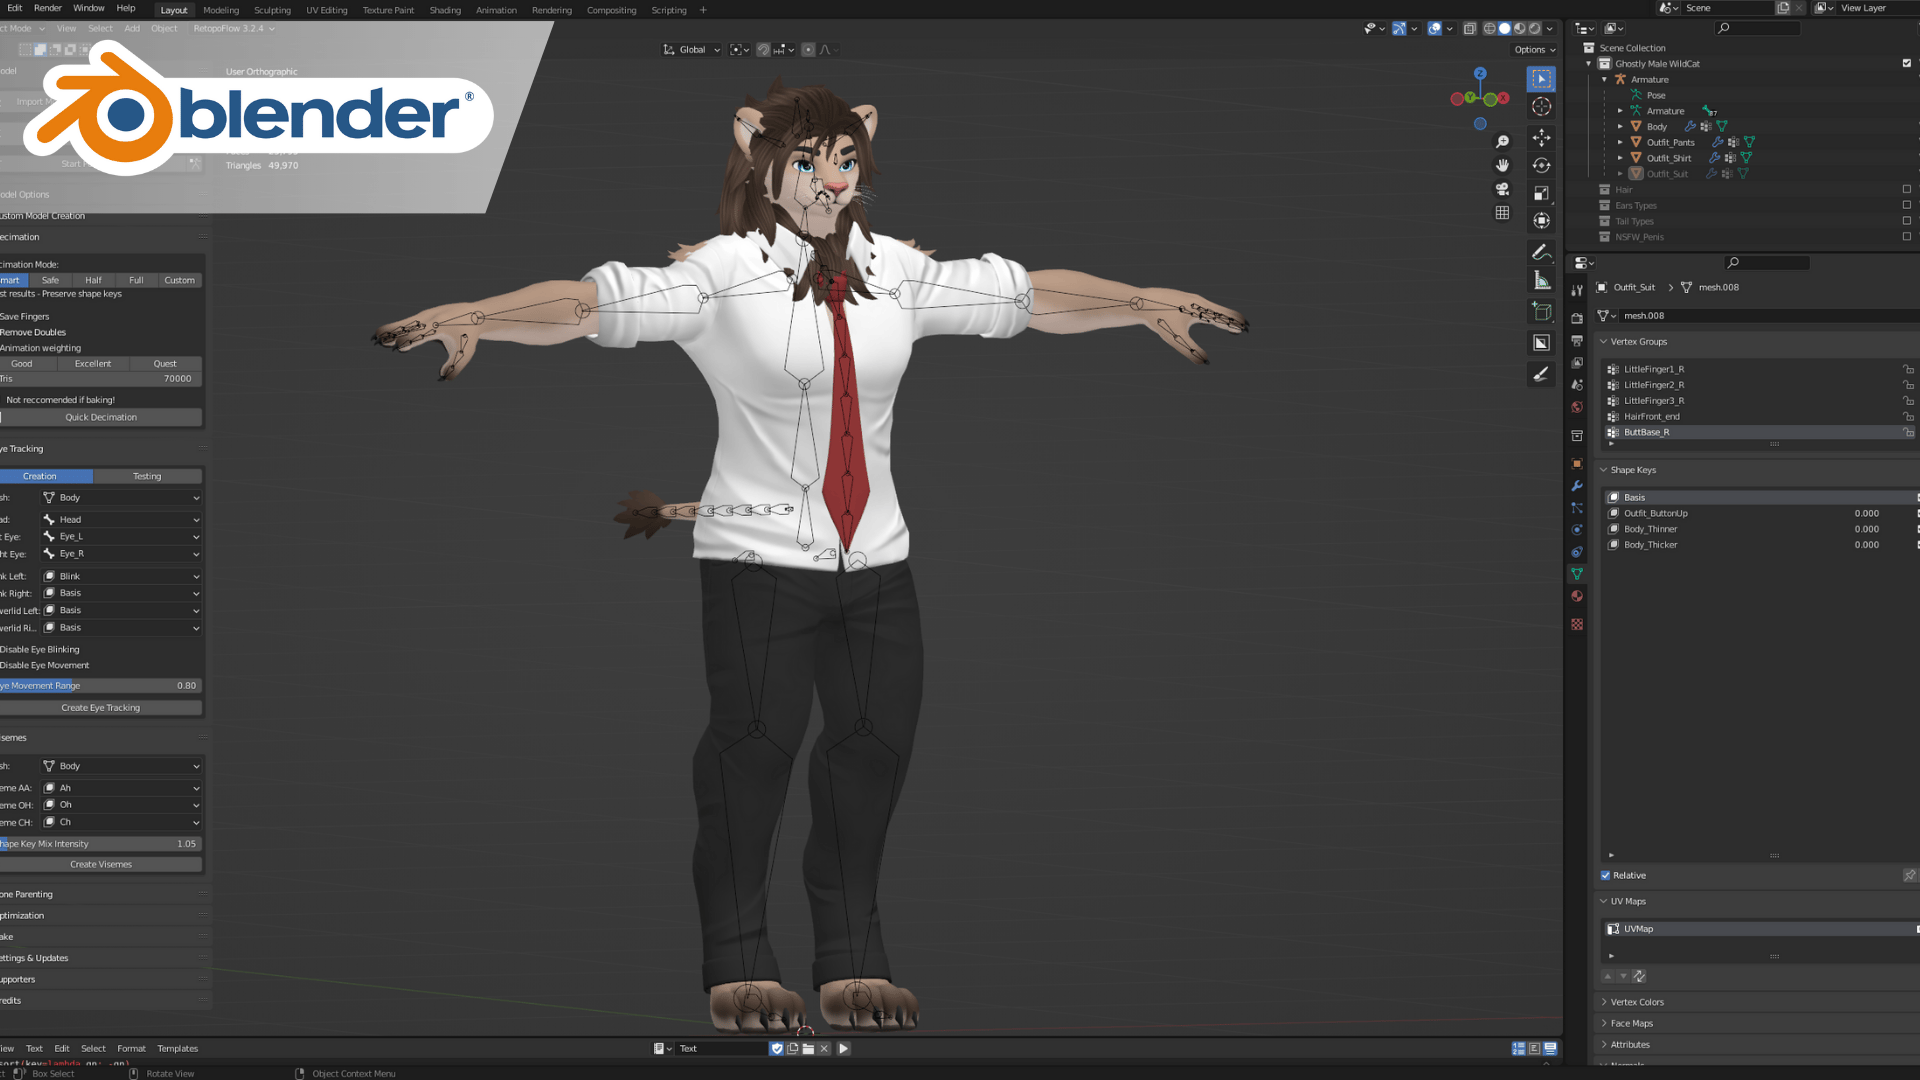
Task: Activate the 3D Cursor tool
Action: 1541,107
